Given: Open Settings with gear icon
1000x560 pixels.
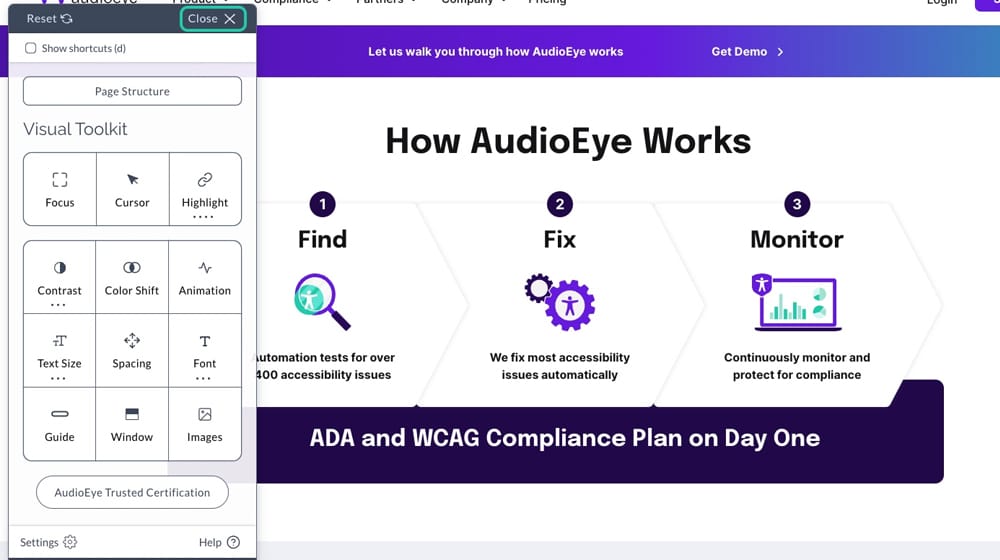Looking at the screenshot, I should point(48,542).
